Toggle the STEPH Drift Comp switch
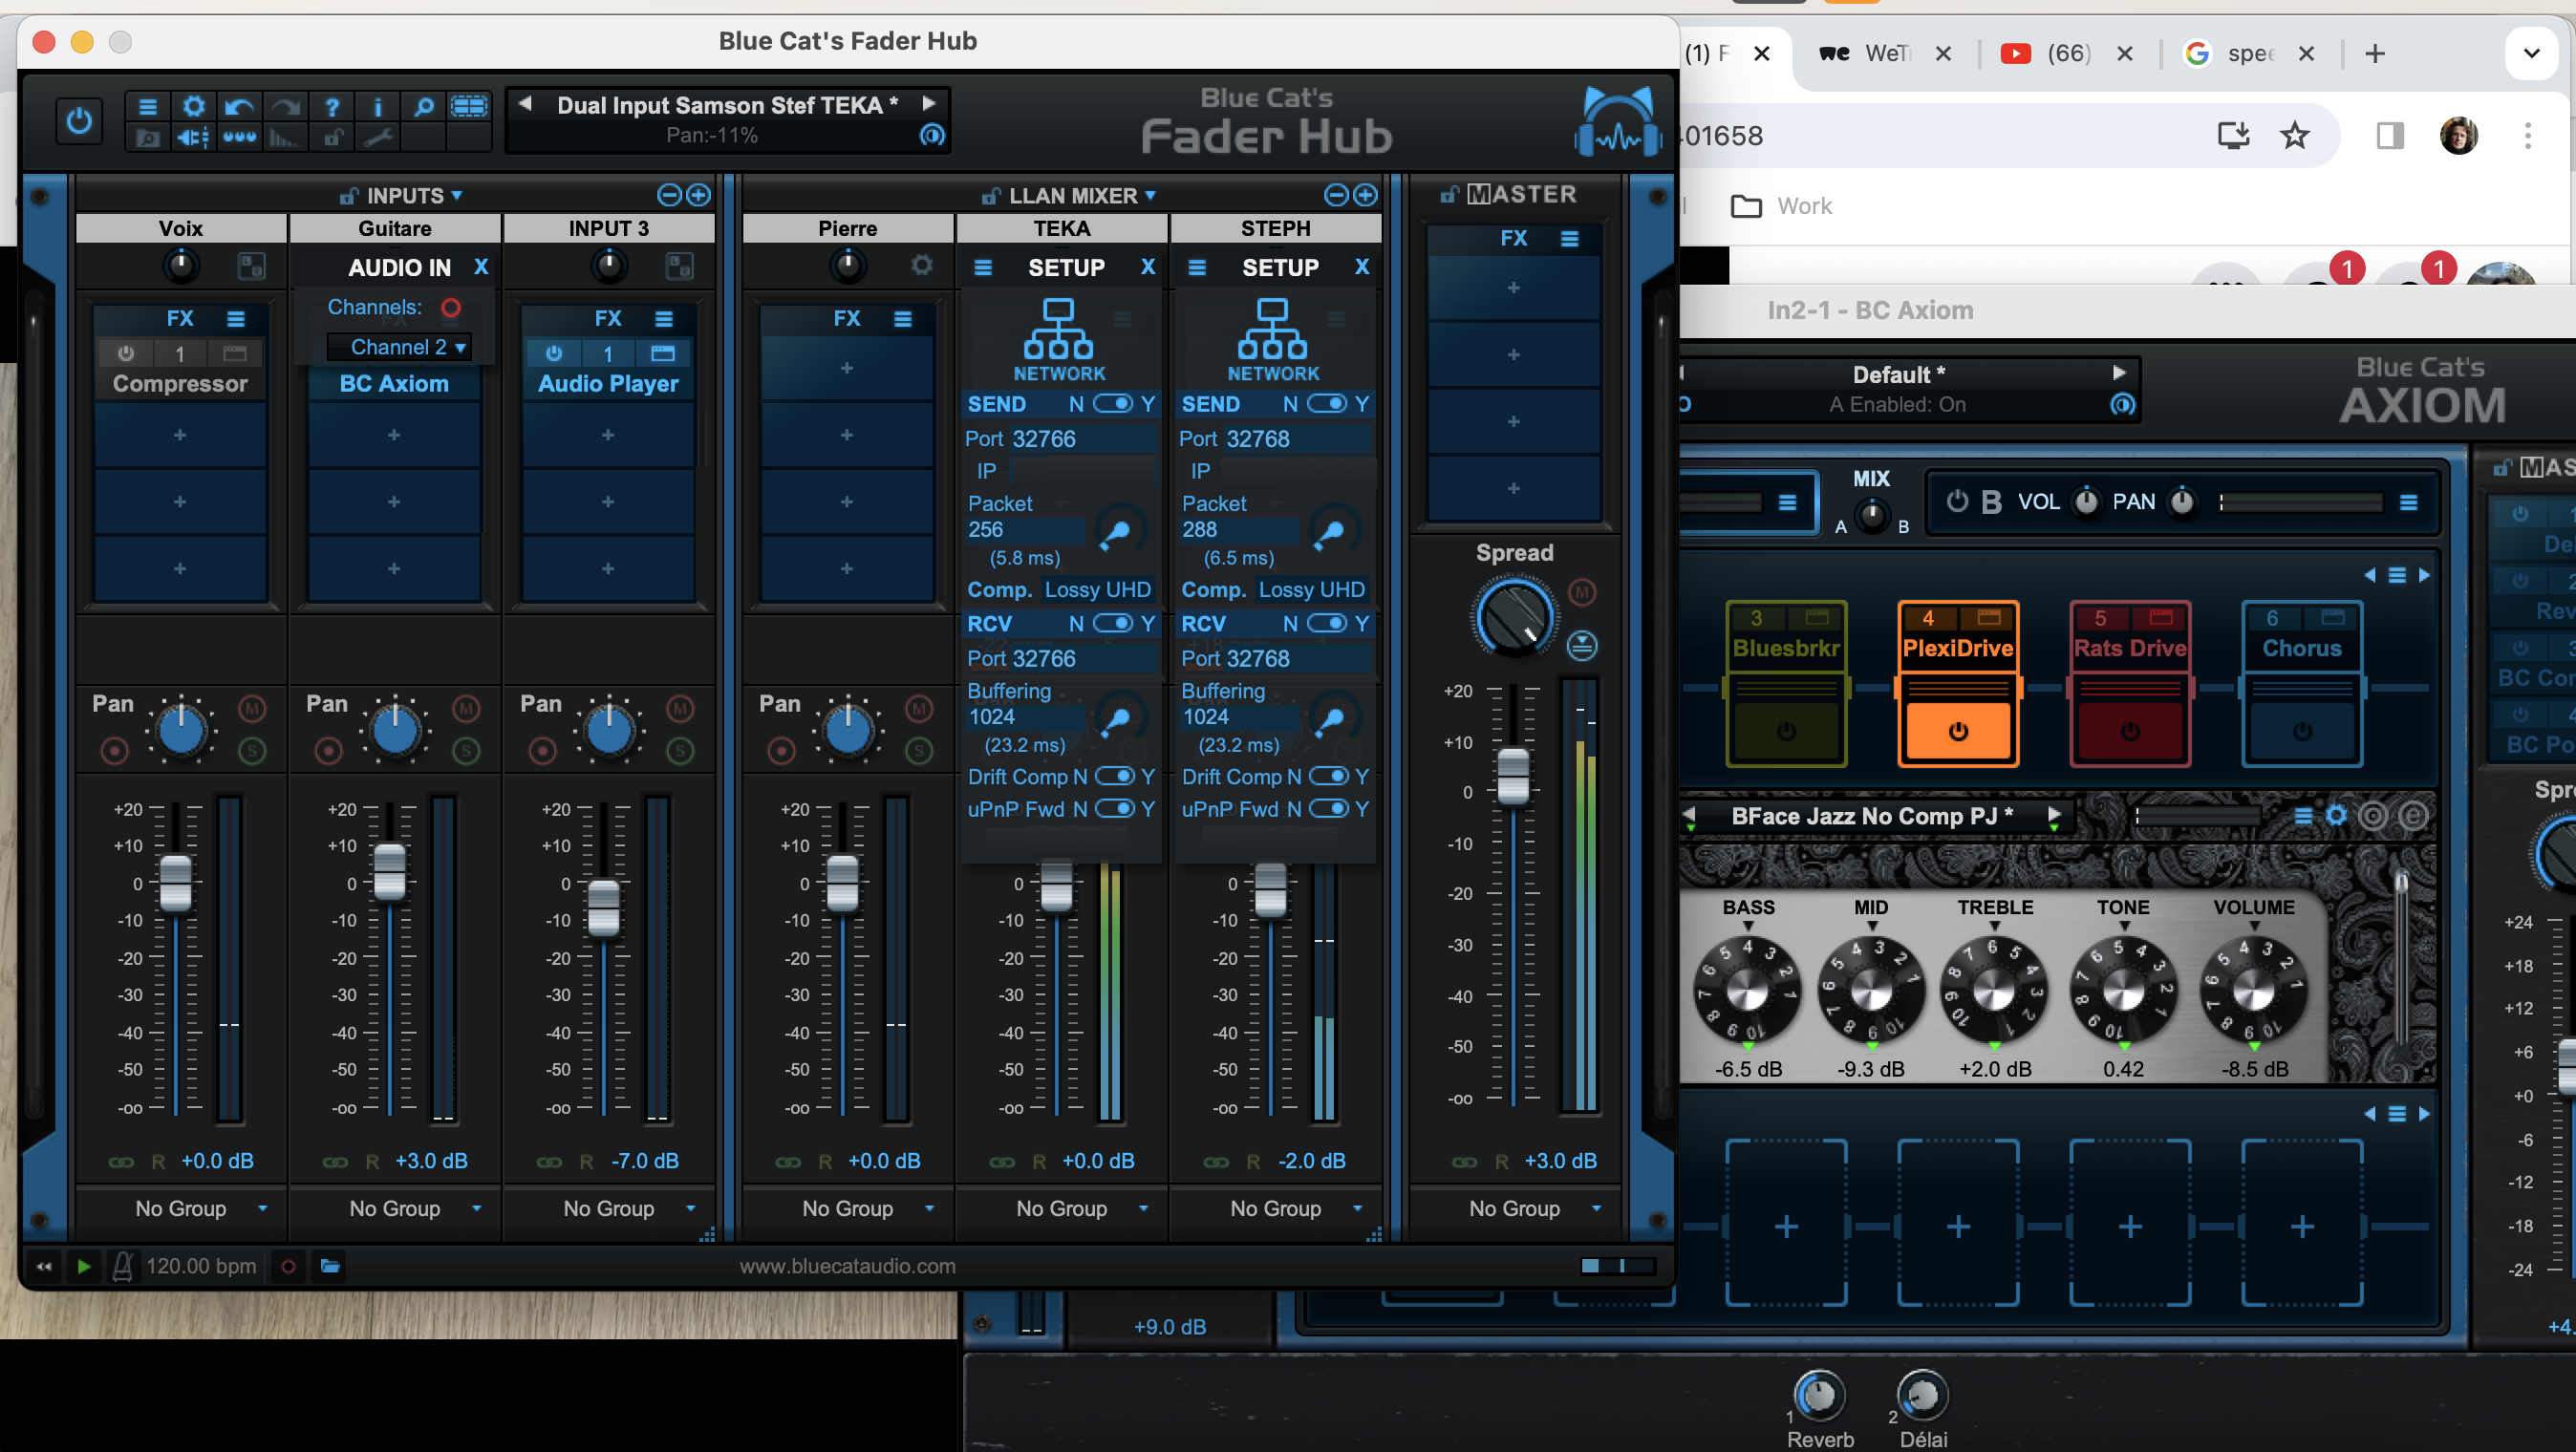The height and width of the screenshot is (1452, 2576). (x=1329, y=776)
